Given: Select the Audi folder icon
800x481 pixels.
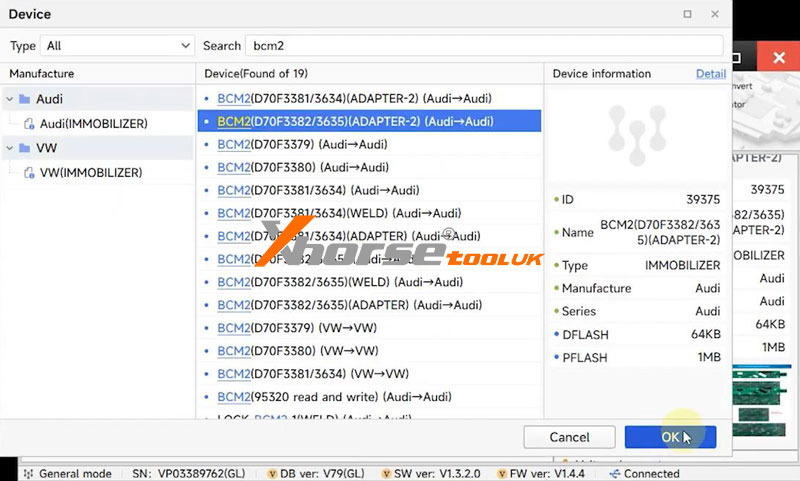Looking at the screenshot, I should click(24, 98).
